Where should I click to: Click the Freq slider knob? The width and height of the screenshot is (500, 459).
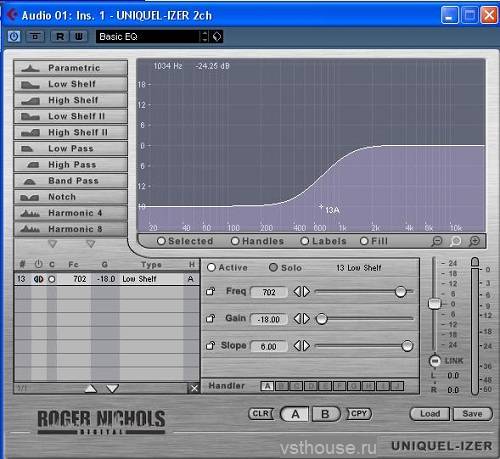[x=400, y=292]
